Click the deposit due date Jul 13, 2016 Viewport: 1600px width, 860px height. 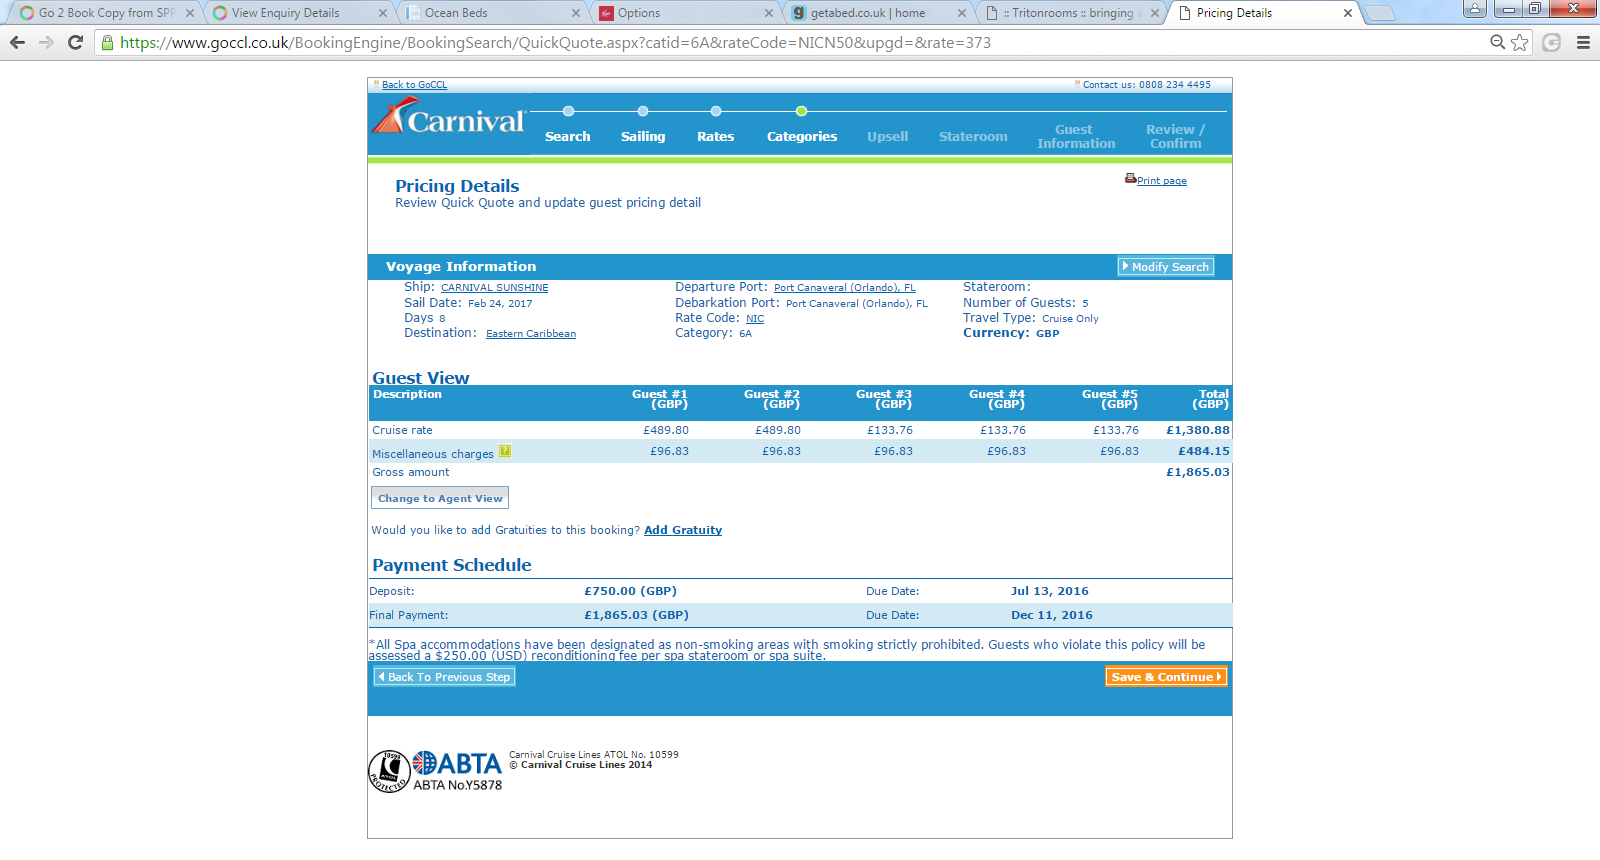(x=1050, y=591)
